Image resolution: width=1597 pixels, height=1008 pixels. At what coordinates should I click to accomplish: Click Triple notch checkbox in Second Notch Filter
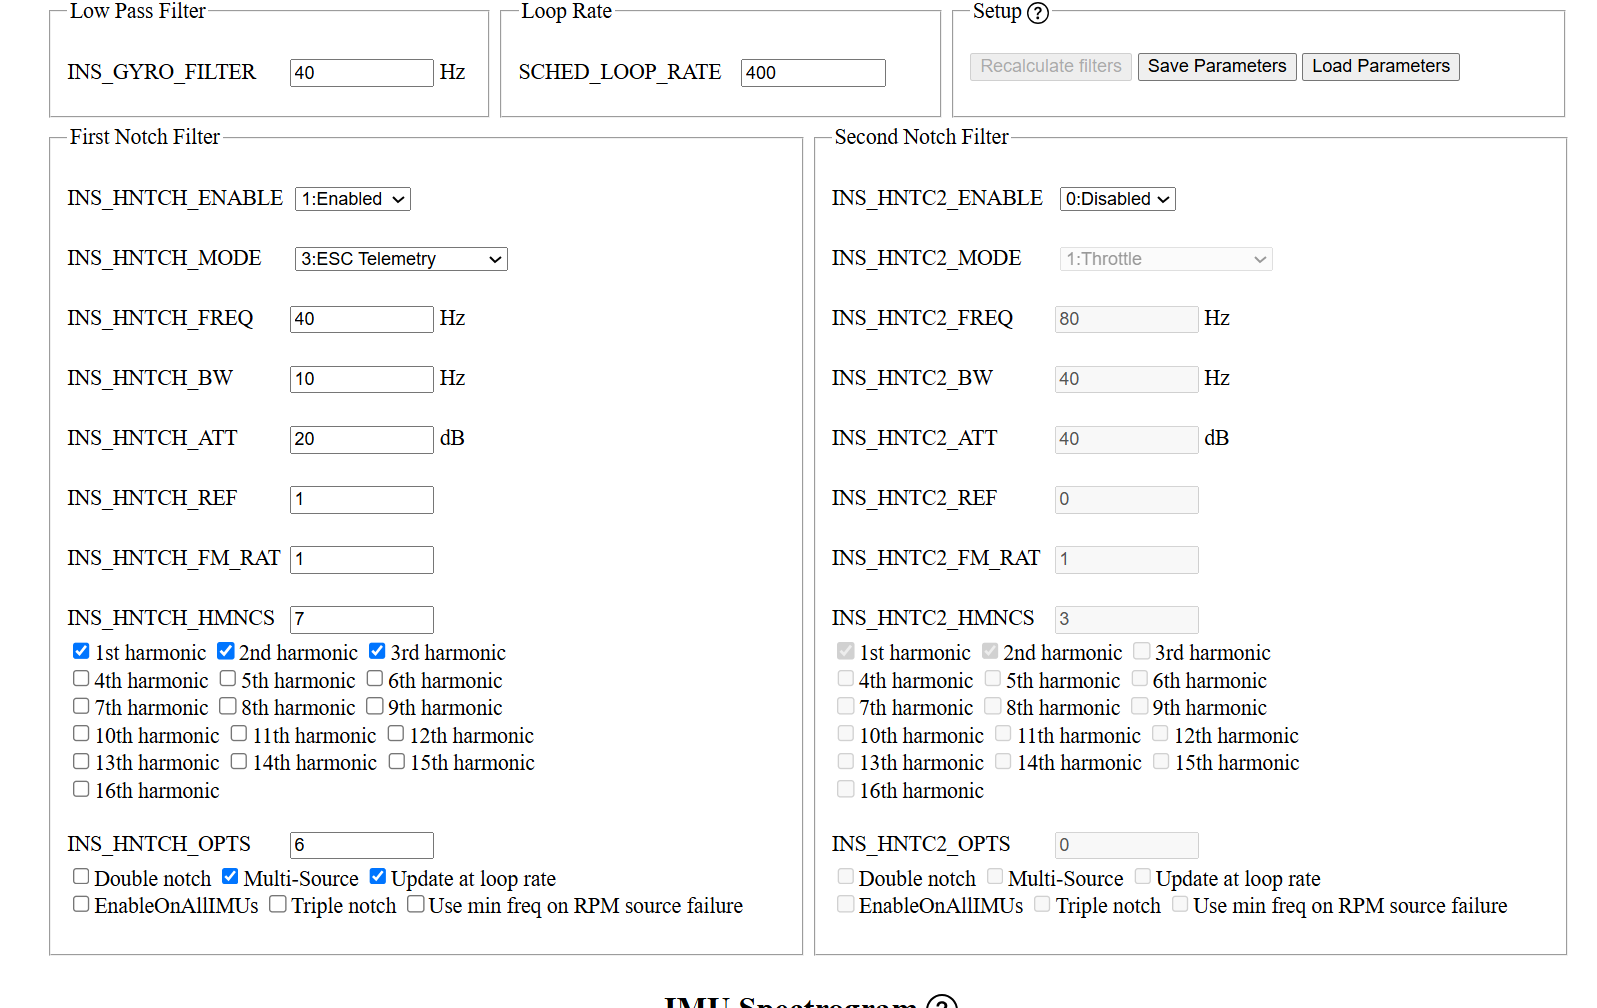click(1043, 904)
